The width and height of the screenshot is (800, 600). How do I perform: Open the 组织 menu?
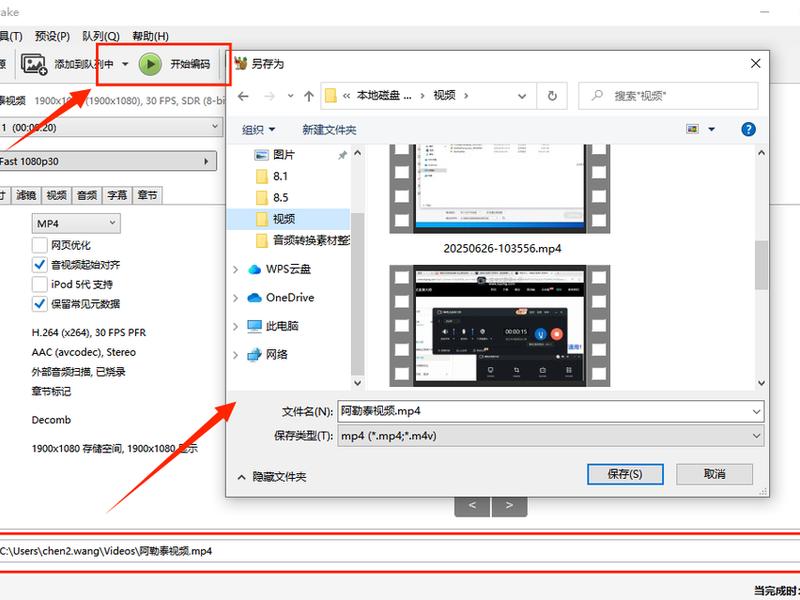coord(258,130)
